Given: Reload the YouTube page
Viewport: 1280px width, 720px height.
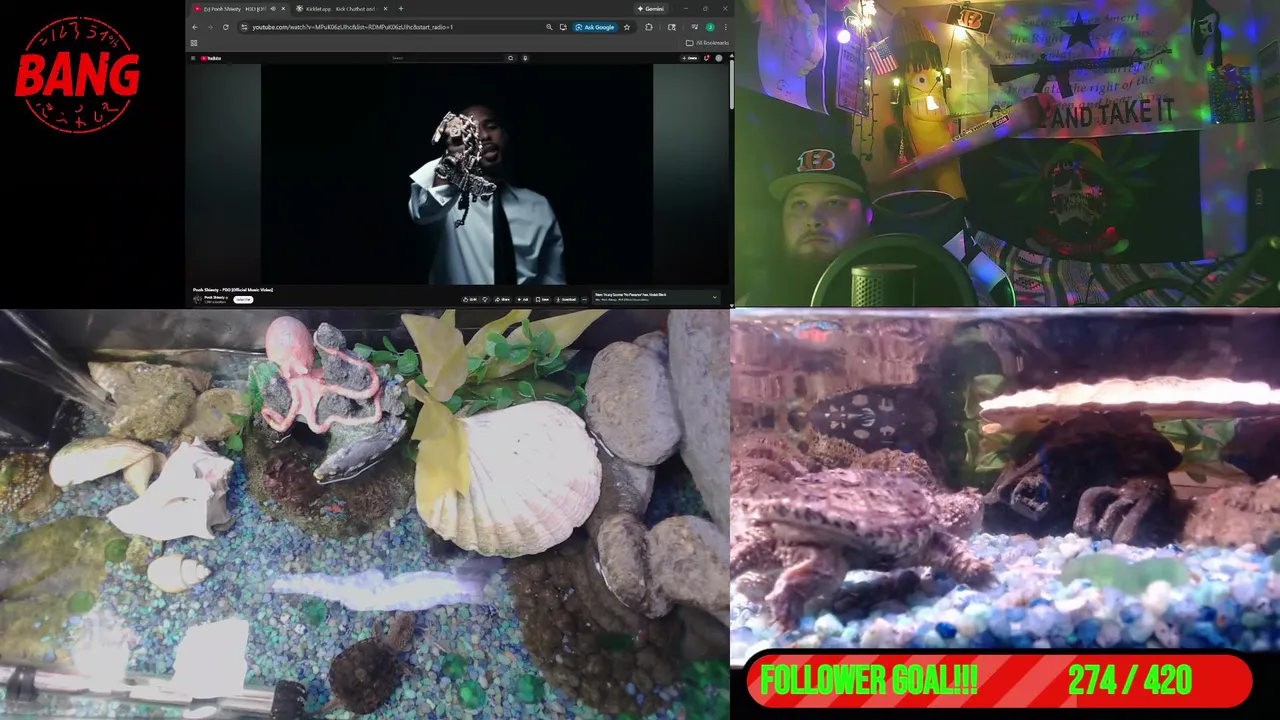Looking at the screenshot, I should point(226,27).
